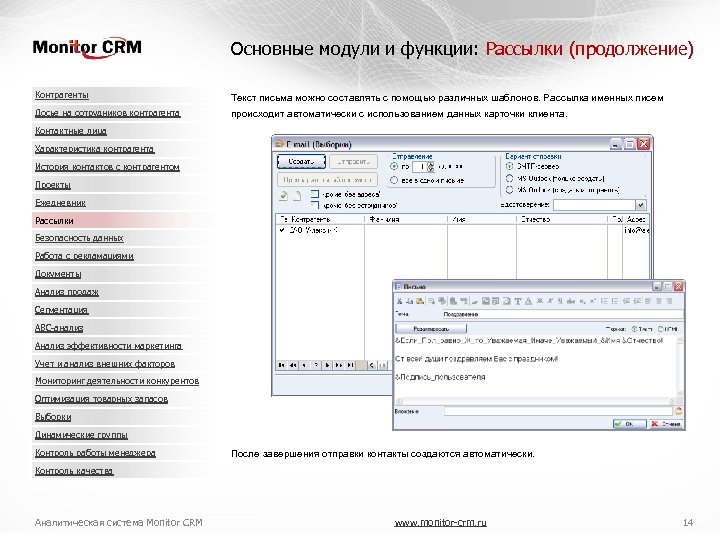Click the large T font icon

(518, 301)
